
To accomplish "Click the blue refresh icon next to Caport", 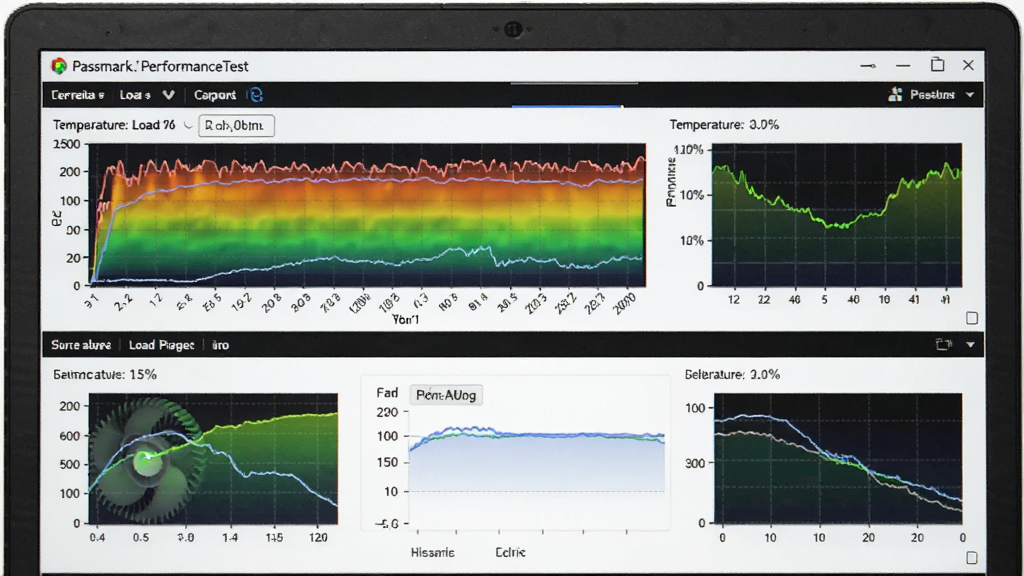I will coord(256,95).
